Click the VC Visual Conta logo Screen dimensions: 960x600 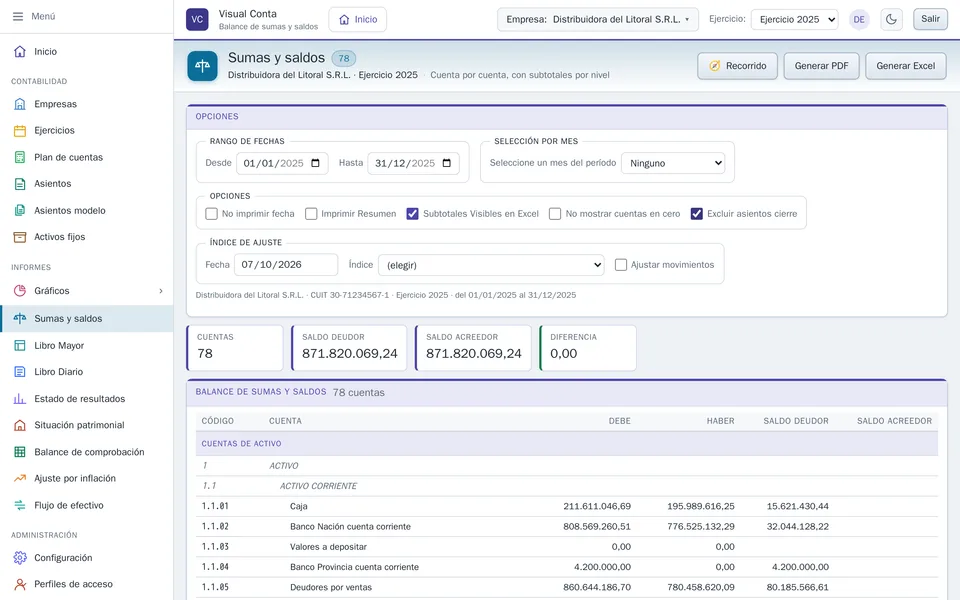(x=197, y=19)
